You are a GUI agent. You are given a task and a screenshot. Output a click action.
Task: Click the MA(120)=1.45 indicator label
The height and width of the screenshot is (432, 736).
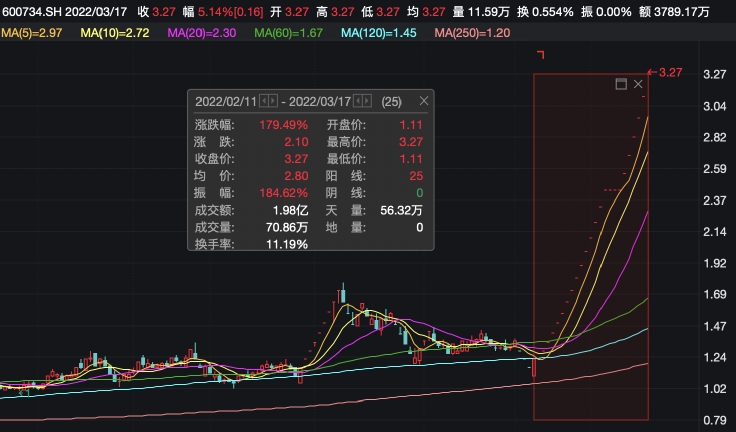[x=379, y=33]
